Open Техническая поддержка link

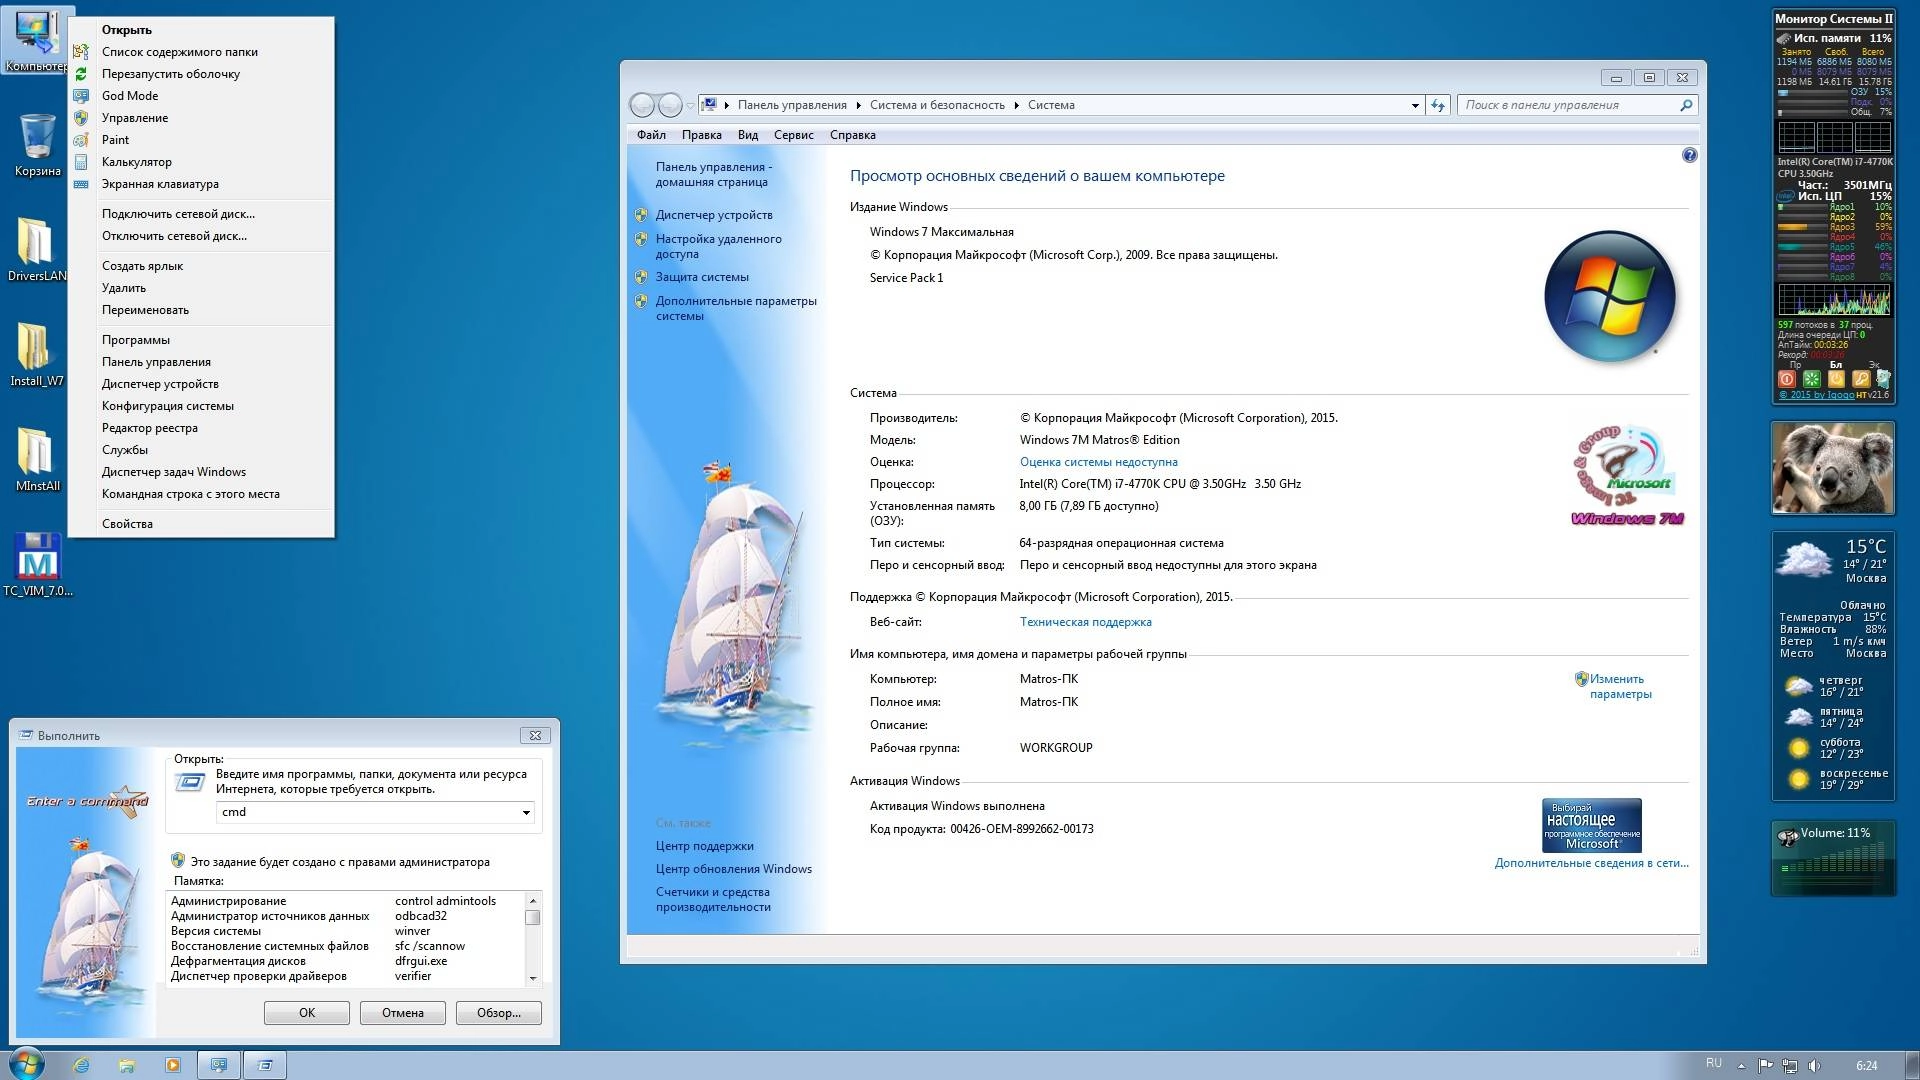(x=1085, y=622)
